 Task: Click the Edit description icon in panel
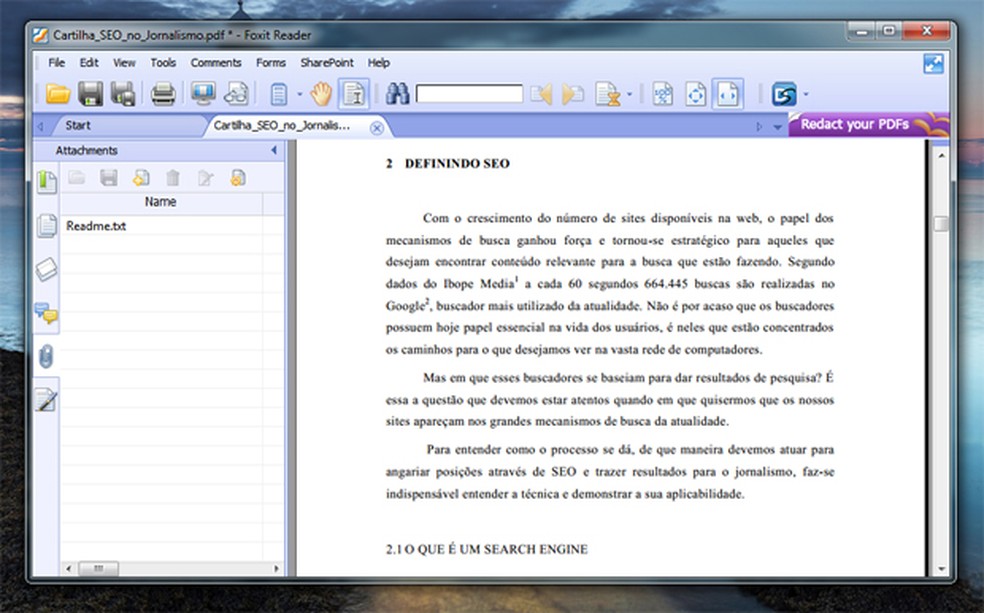pyautogui.click(x=206, y=178)
